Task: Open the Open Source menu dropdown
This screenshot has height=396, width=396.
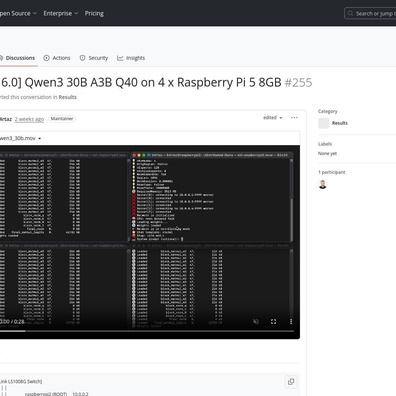Action: click(x=17, y=13)
